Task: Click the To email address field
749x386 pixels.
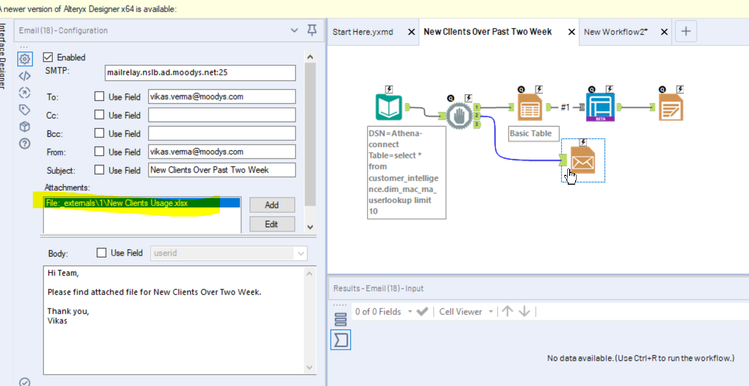Action: (x=222, y=96)
